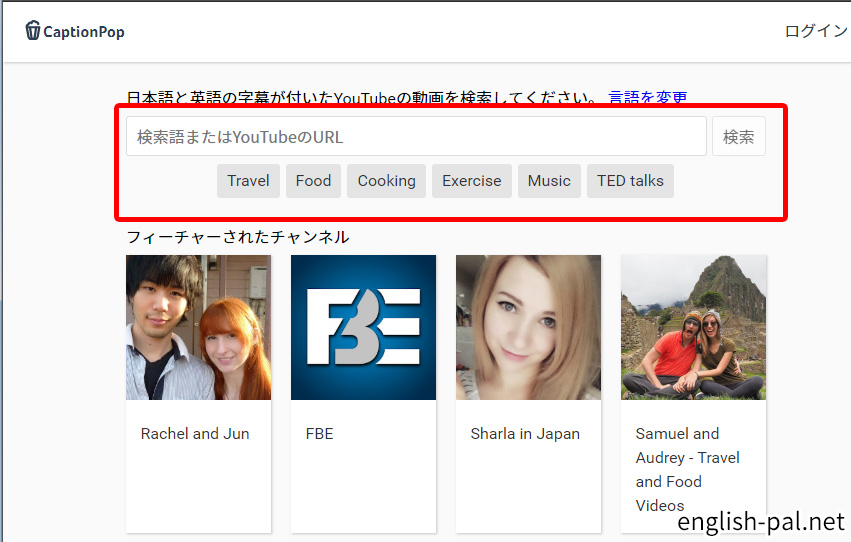Open the ログイン login link
The height and width of the screenshot is (542, 851).
click(x=817, y=31)
